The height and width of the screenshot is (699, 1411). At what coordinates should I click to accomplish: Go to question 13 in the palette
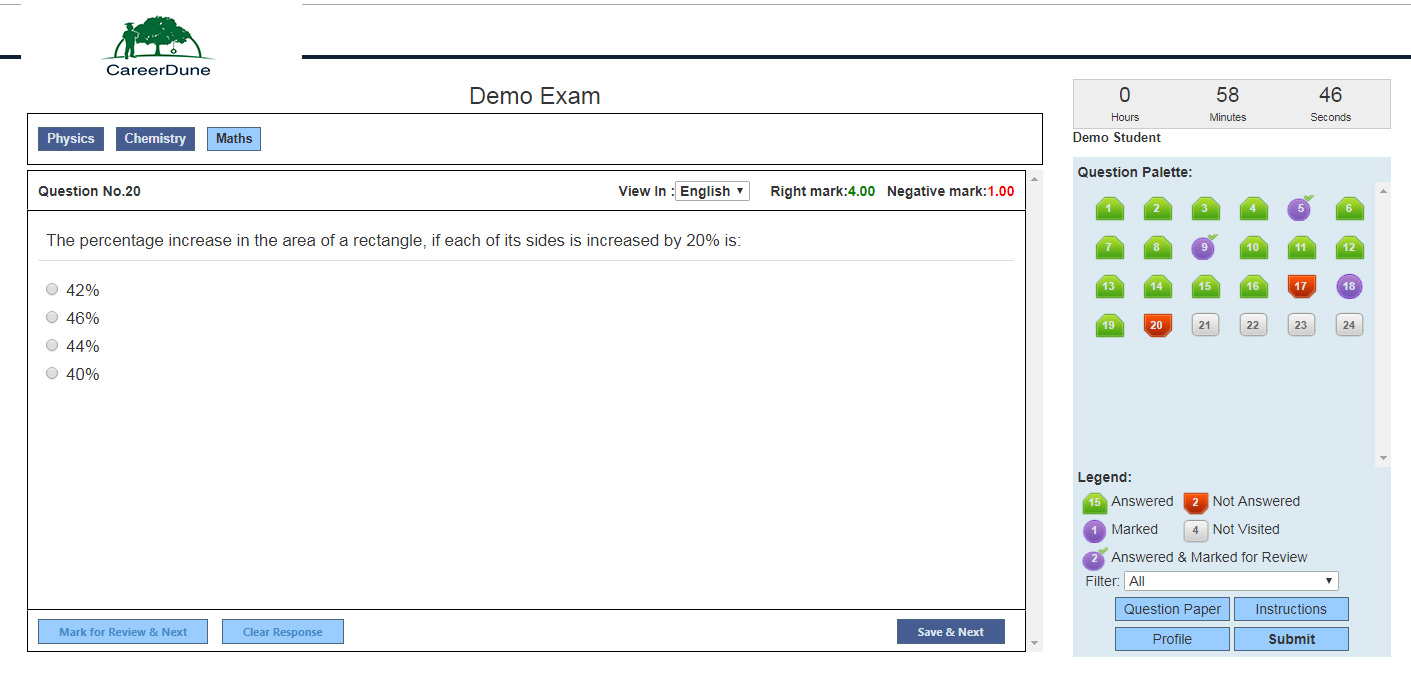[x=1109, y=287]
